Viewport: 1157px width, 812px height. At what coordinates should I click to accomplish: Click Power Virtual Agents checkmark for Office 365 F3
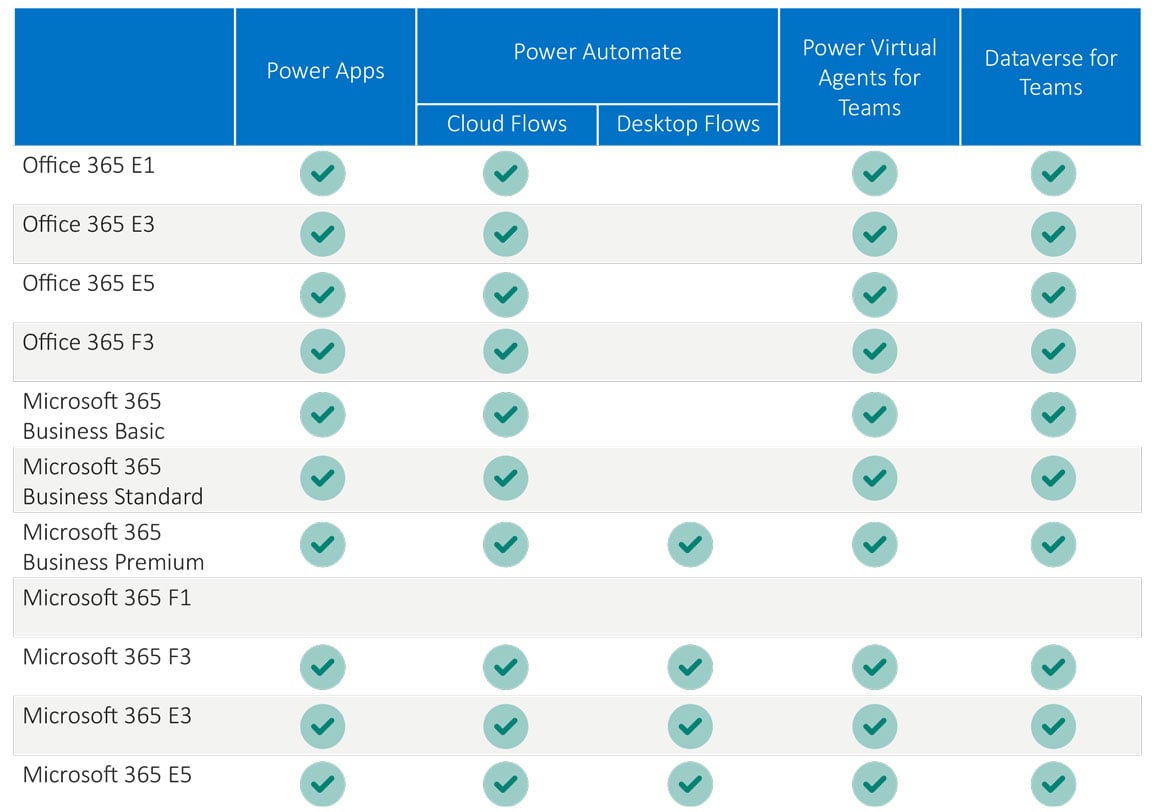874,351
